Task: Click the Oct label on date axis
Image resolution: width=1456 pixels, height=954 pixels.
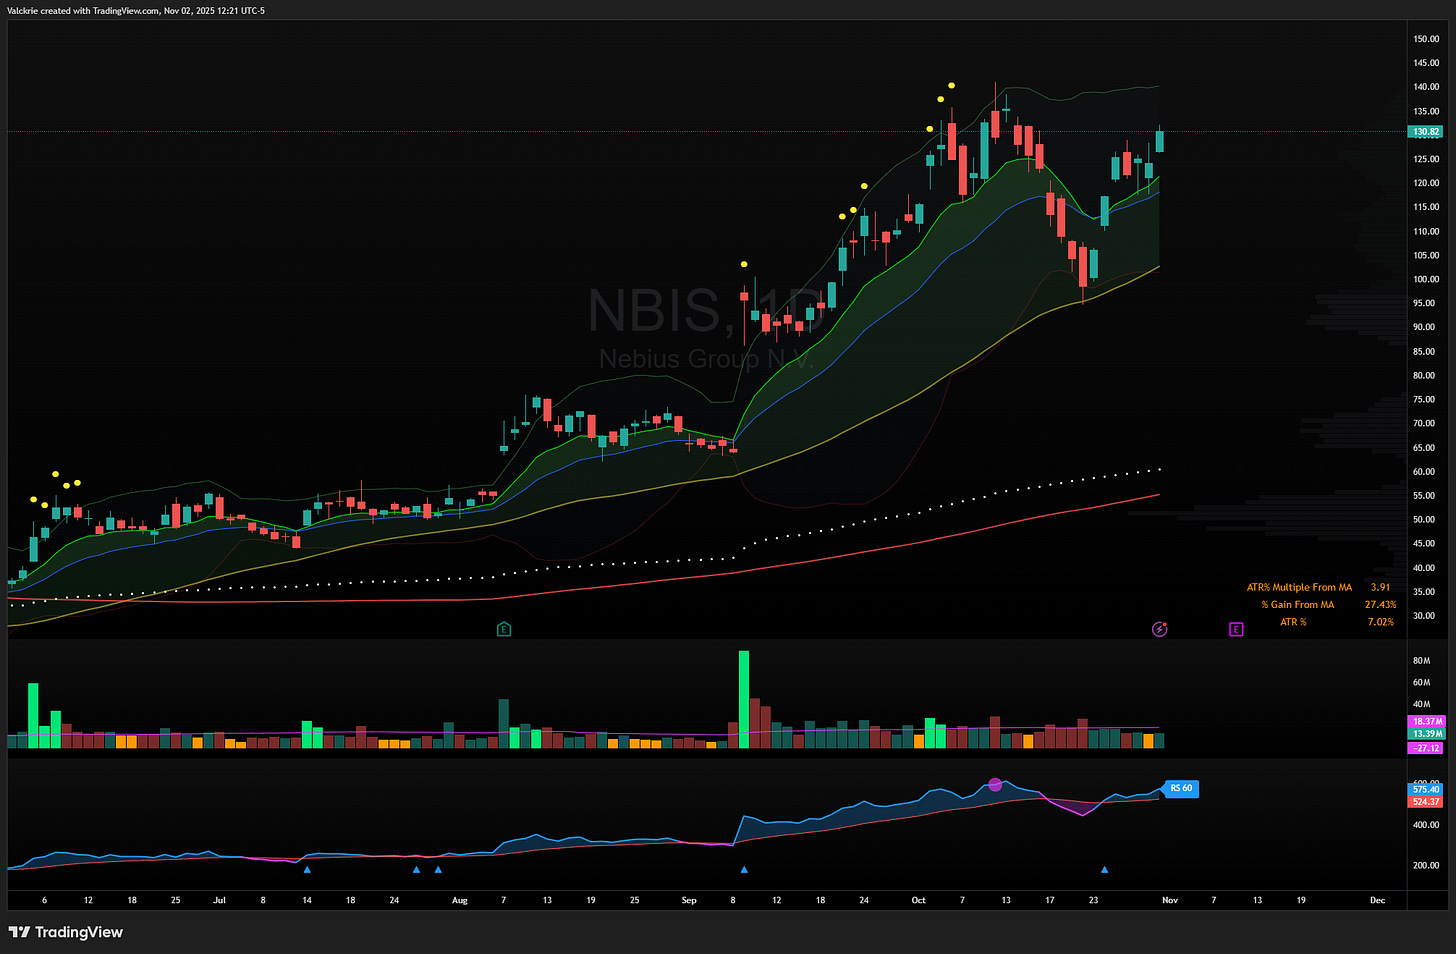Action: [x=918, y=900]
